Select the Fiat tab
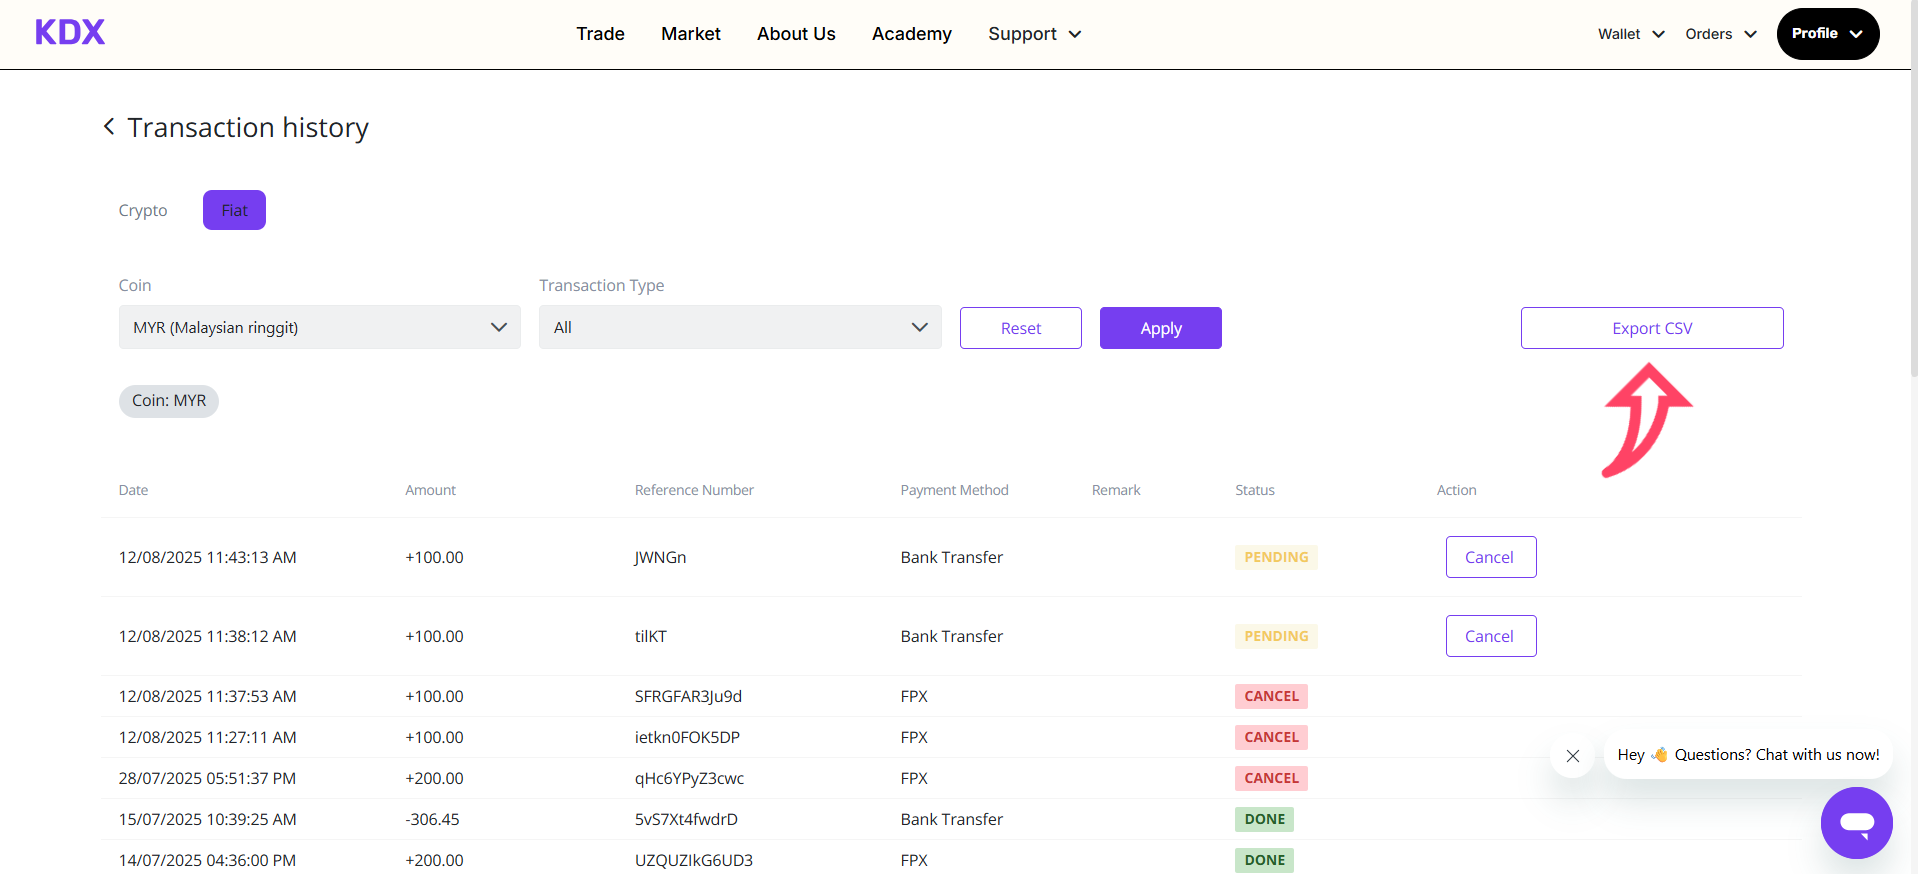 click(x=234, y=210)
